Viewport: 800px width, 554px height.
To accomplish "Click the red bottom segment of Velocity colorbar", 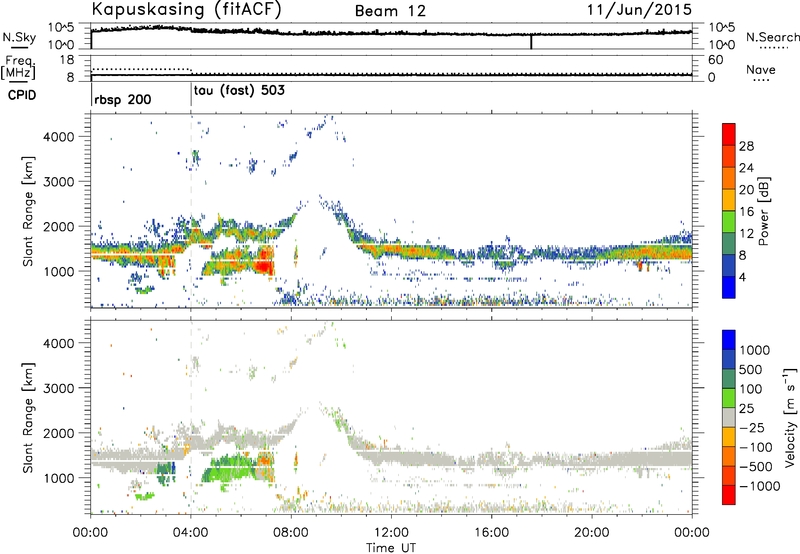I will 729,495.
